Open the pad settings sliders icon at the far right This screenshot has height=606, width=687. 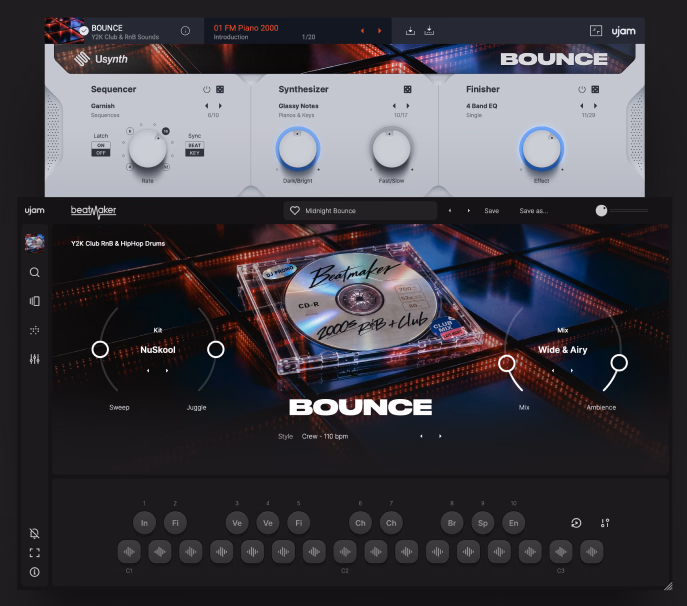coord(605,523)
